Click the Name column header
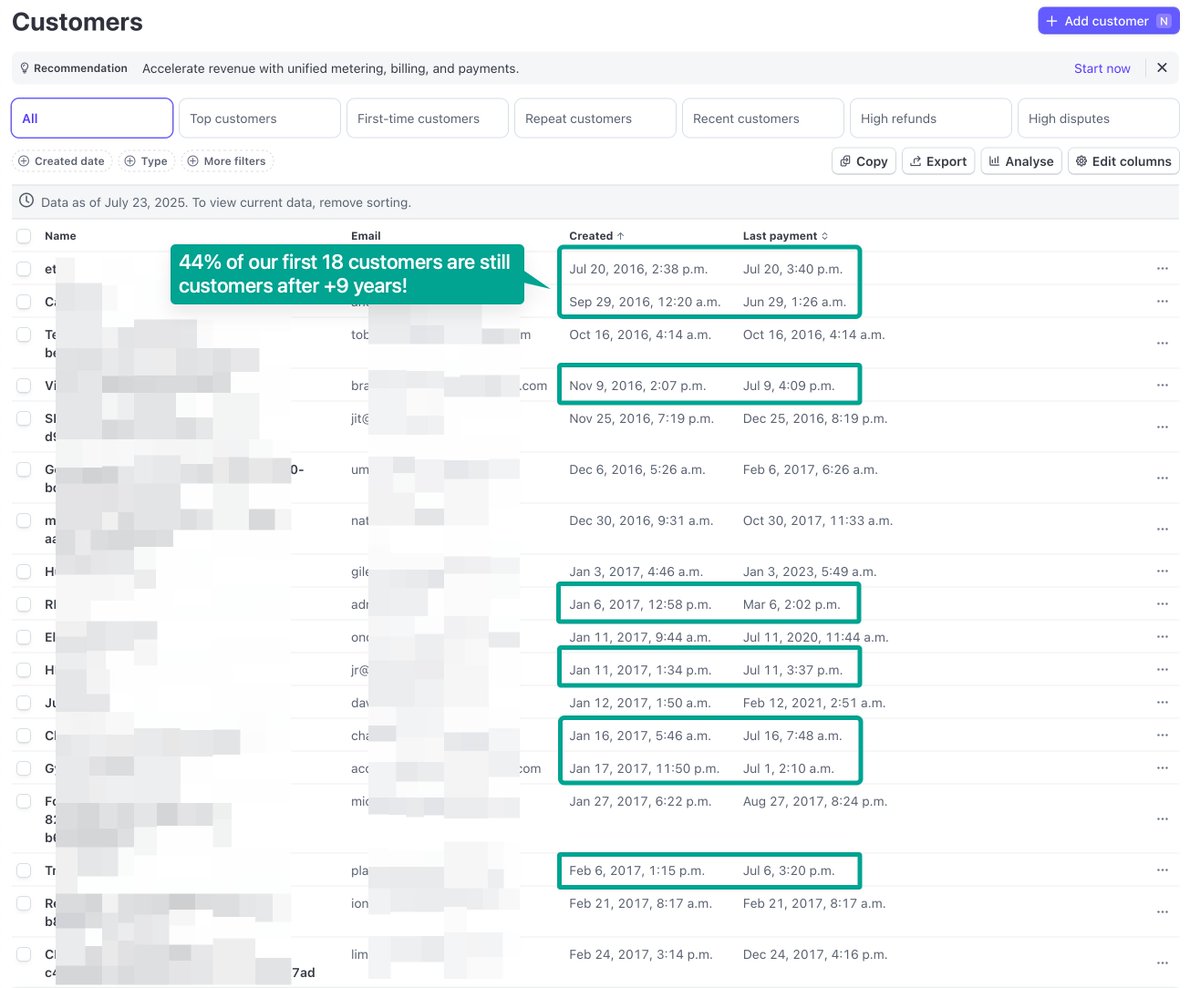 coord(60,236)
